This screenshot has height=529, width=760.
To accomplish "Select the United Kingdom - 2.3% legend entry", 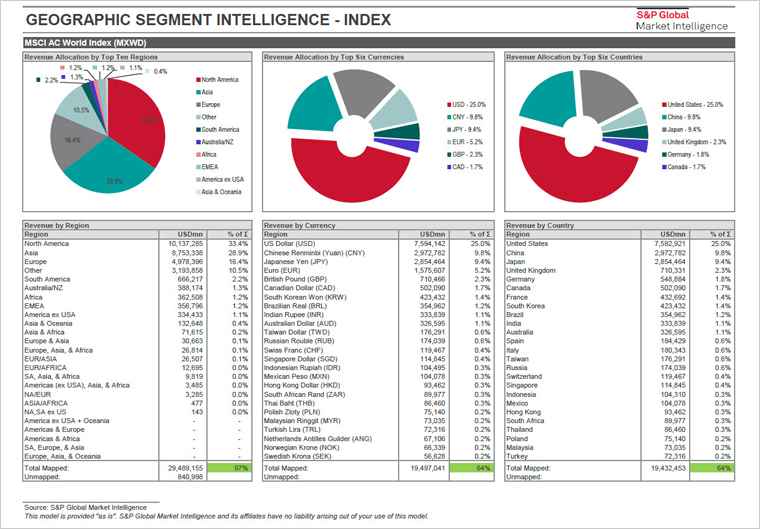I will 694,142.
